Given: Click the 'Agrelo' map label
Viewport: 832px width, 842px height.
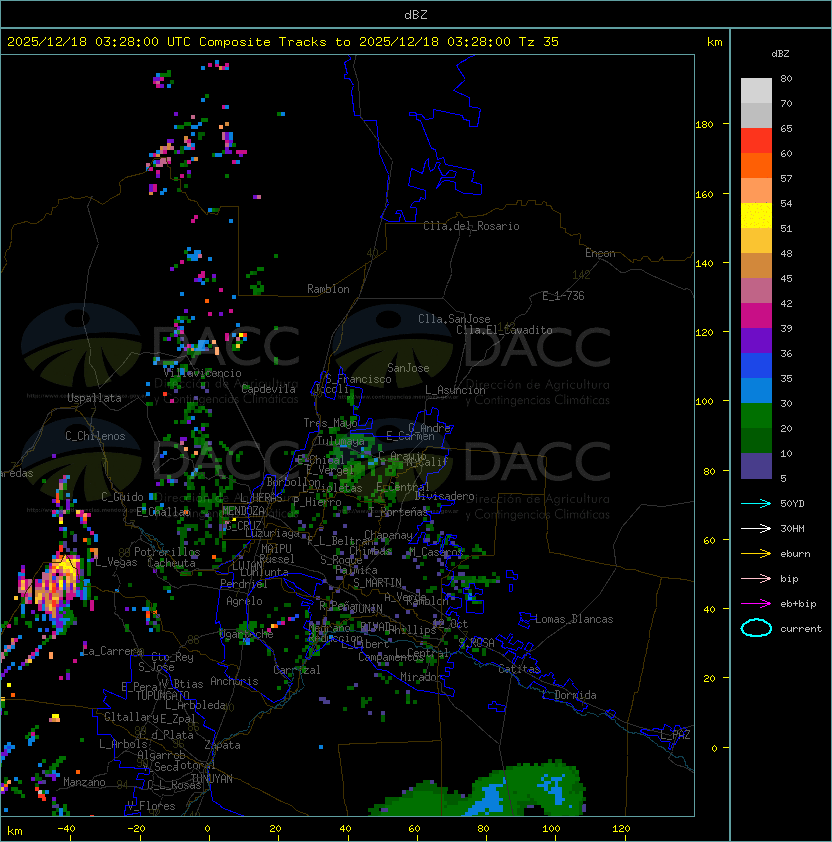Looking at the screenshot, I should pos(244,601).
